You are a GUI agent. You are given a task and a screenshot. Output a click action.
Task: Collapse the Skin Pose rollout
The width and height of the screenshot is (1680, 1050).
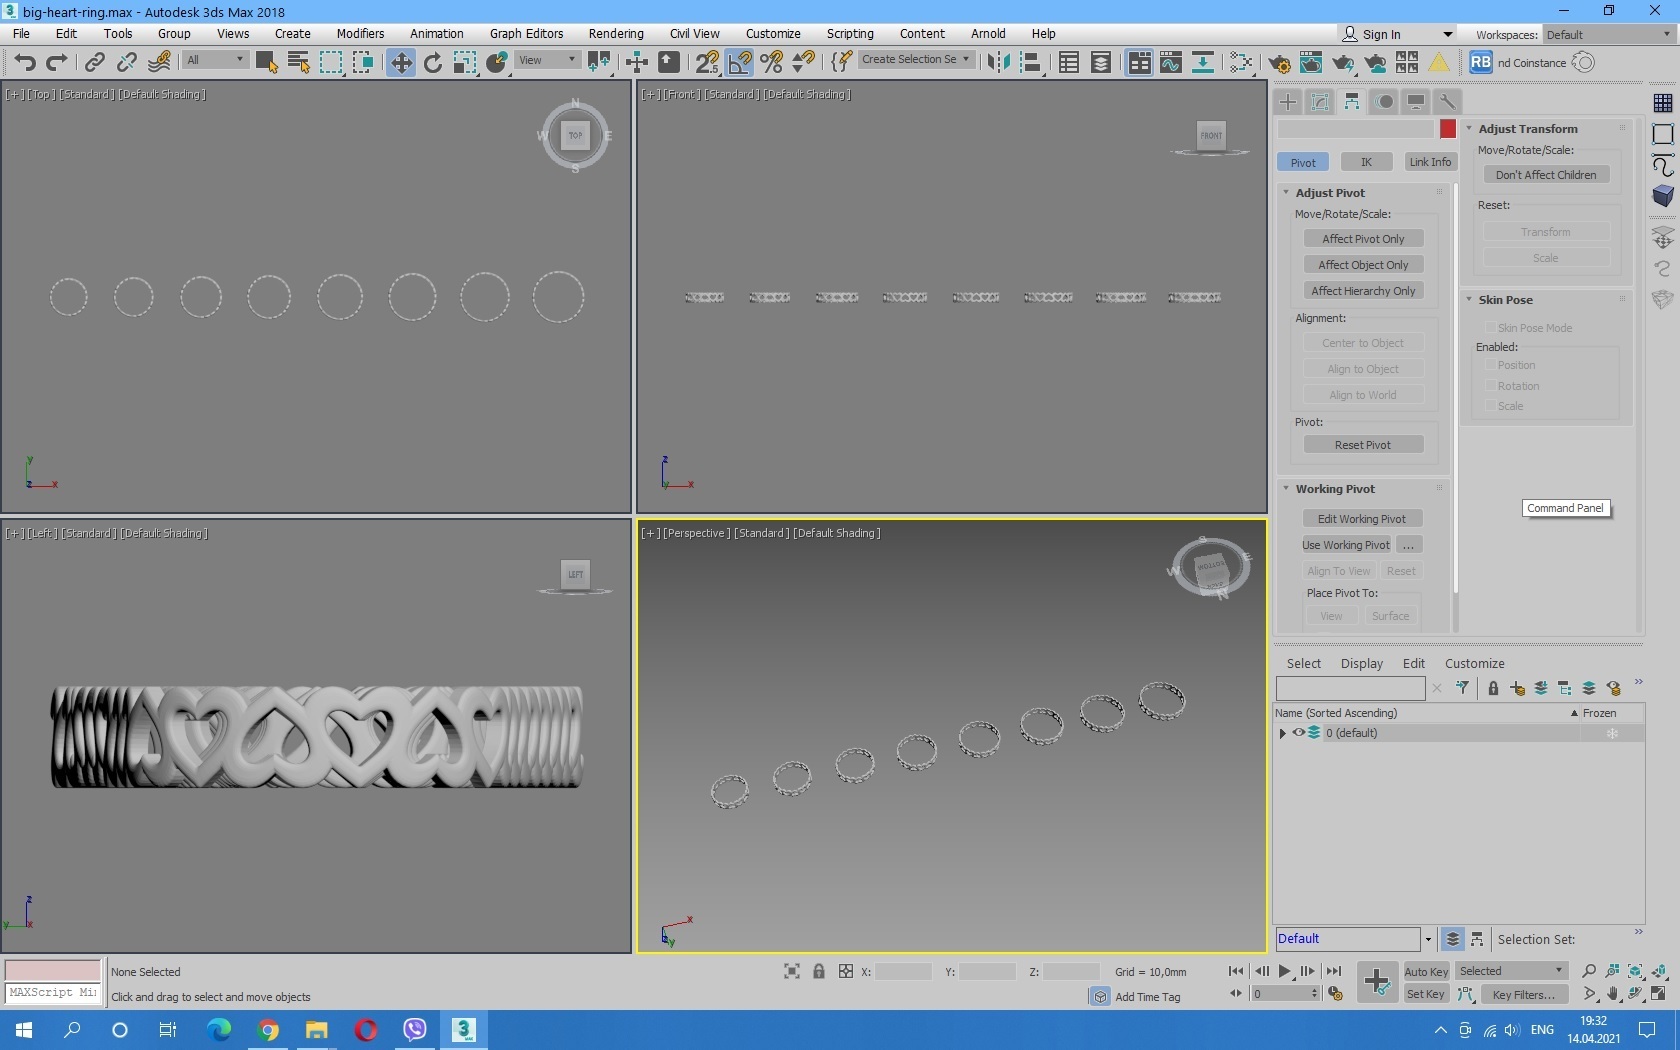[1505, 300]
